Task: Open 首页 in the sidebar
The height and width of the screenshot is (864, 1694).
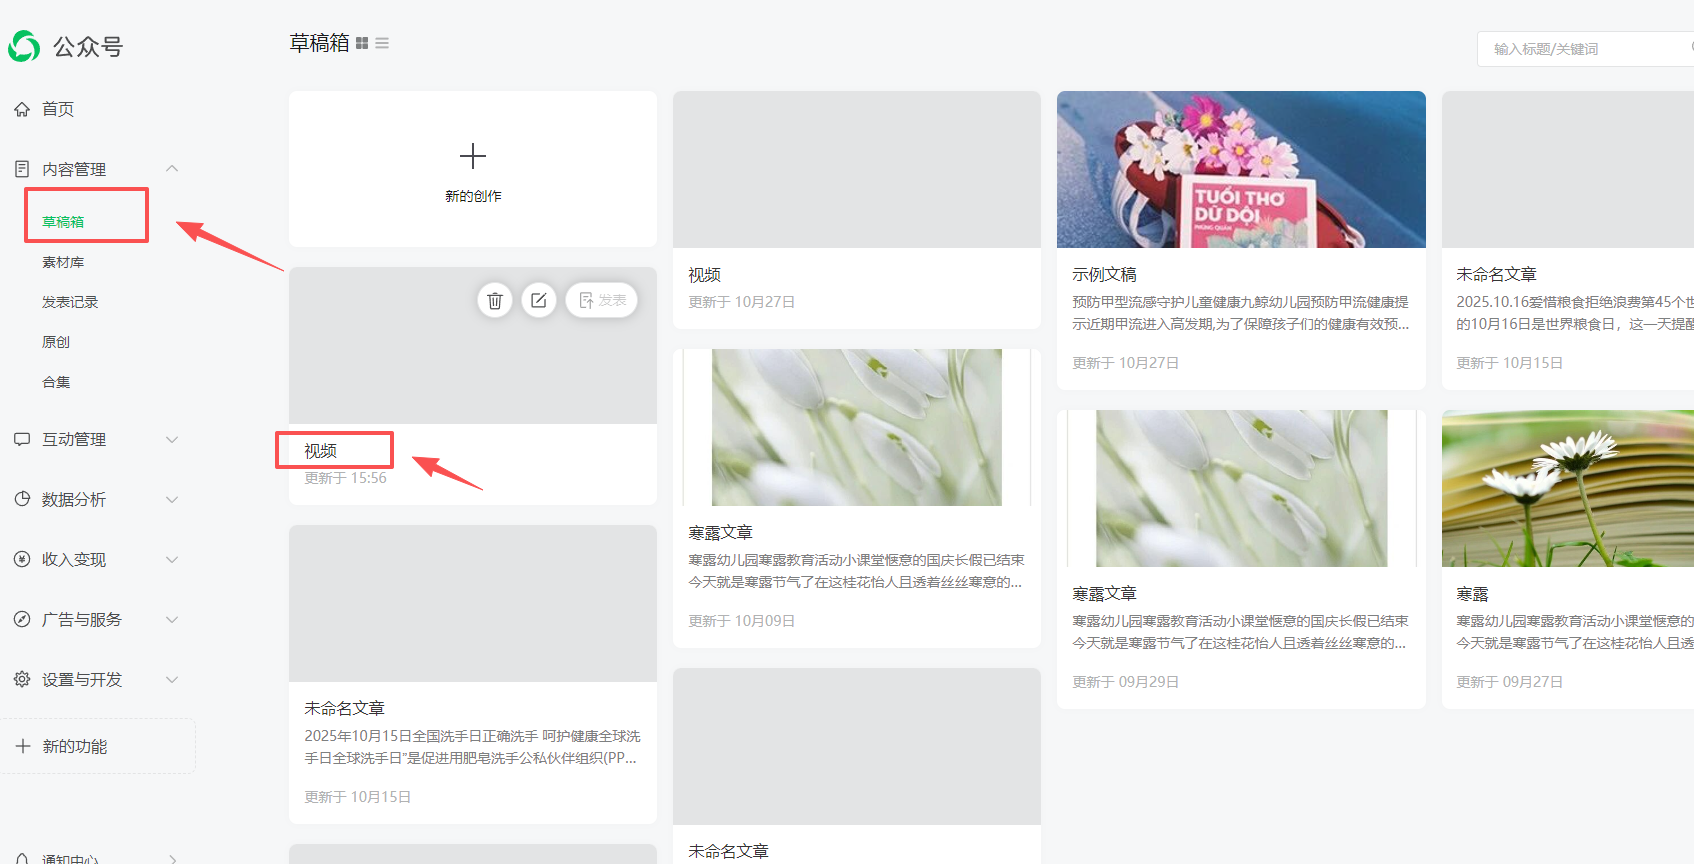Action: [58, 109]
